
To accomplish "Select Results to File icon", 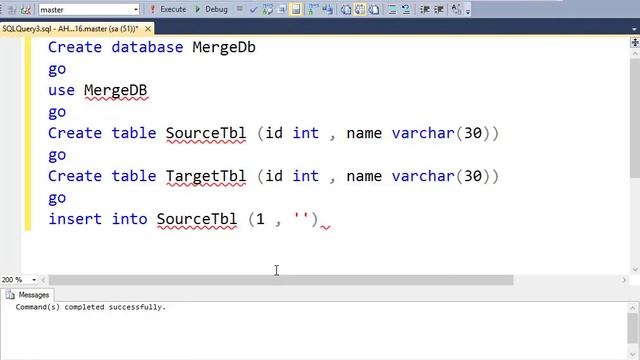I will coord(374,9).
